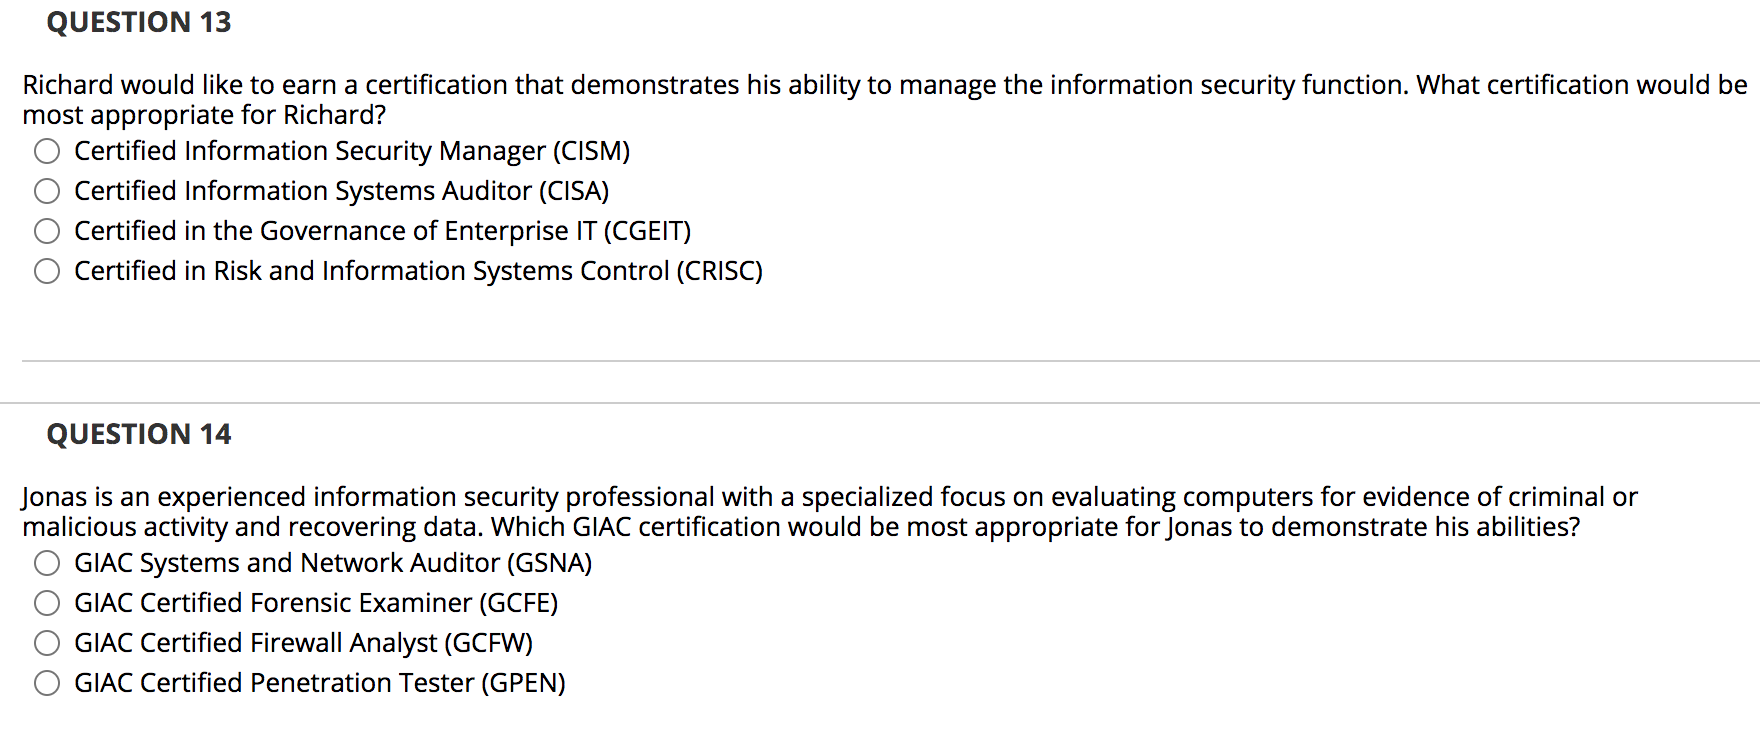
Task: Click the GSNA answer label text
Action: pyautogui.click(x=333, y=564)
